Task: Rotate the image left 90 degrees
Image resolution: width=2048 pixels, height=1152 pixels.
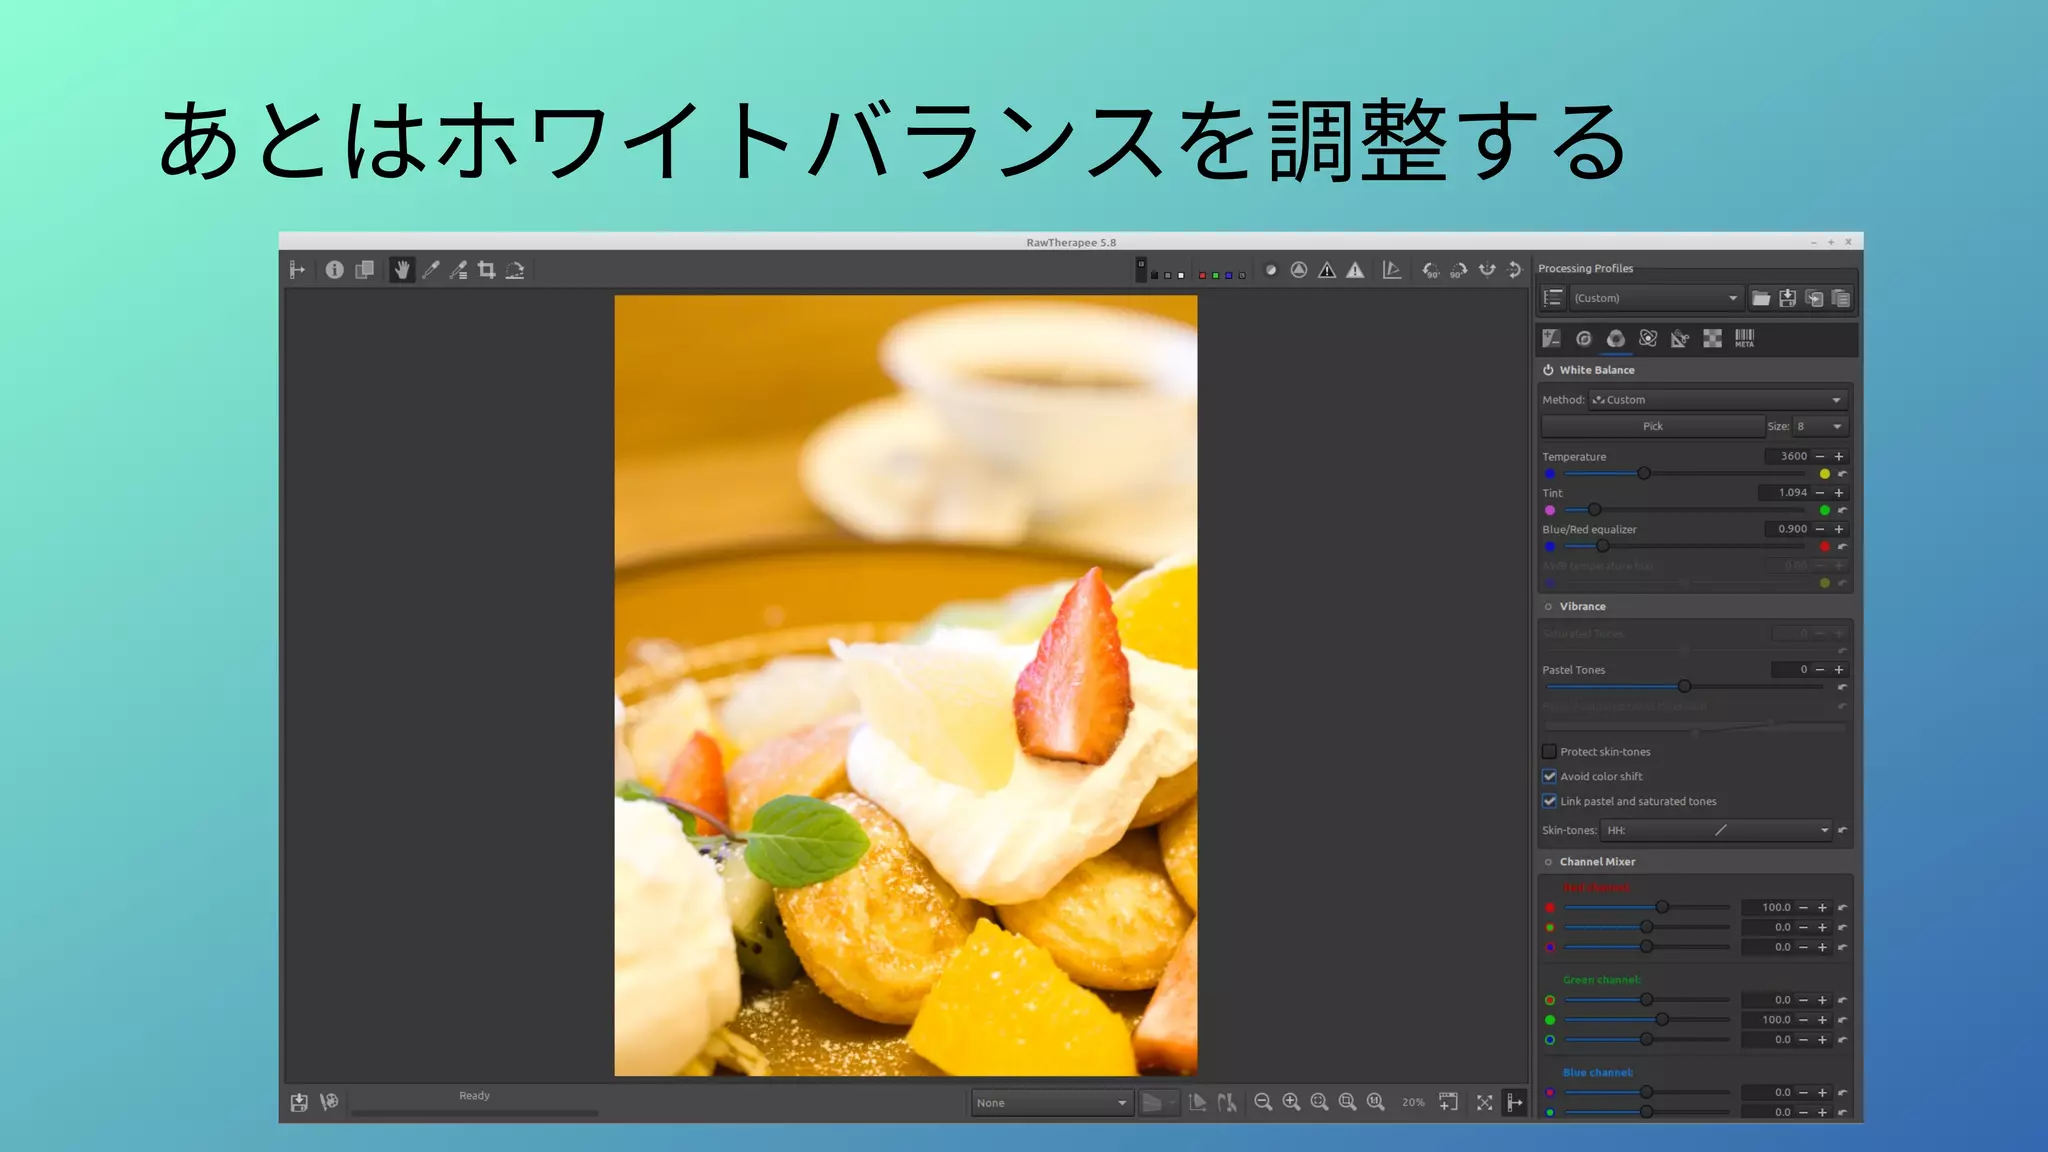Action: tap(1431, 270)
